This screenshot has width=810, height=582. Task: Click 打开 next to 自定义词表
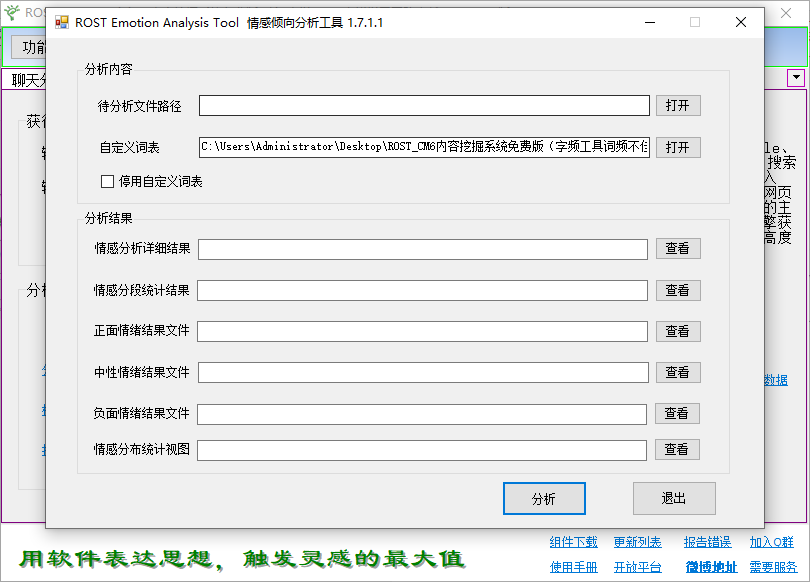pyautogui.click(x=678, y=147)
